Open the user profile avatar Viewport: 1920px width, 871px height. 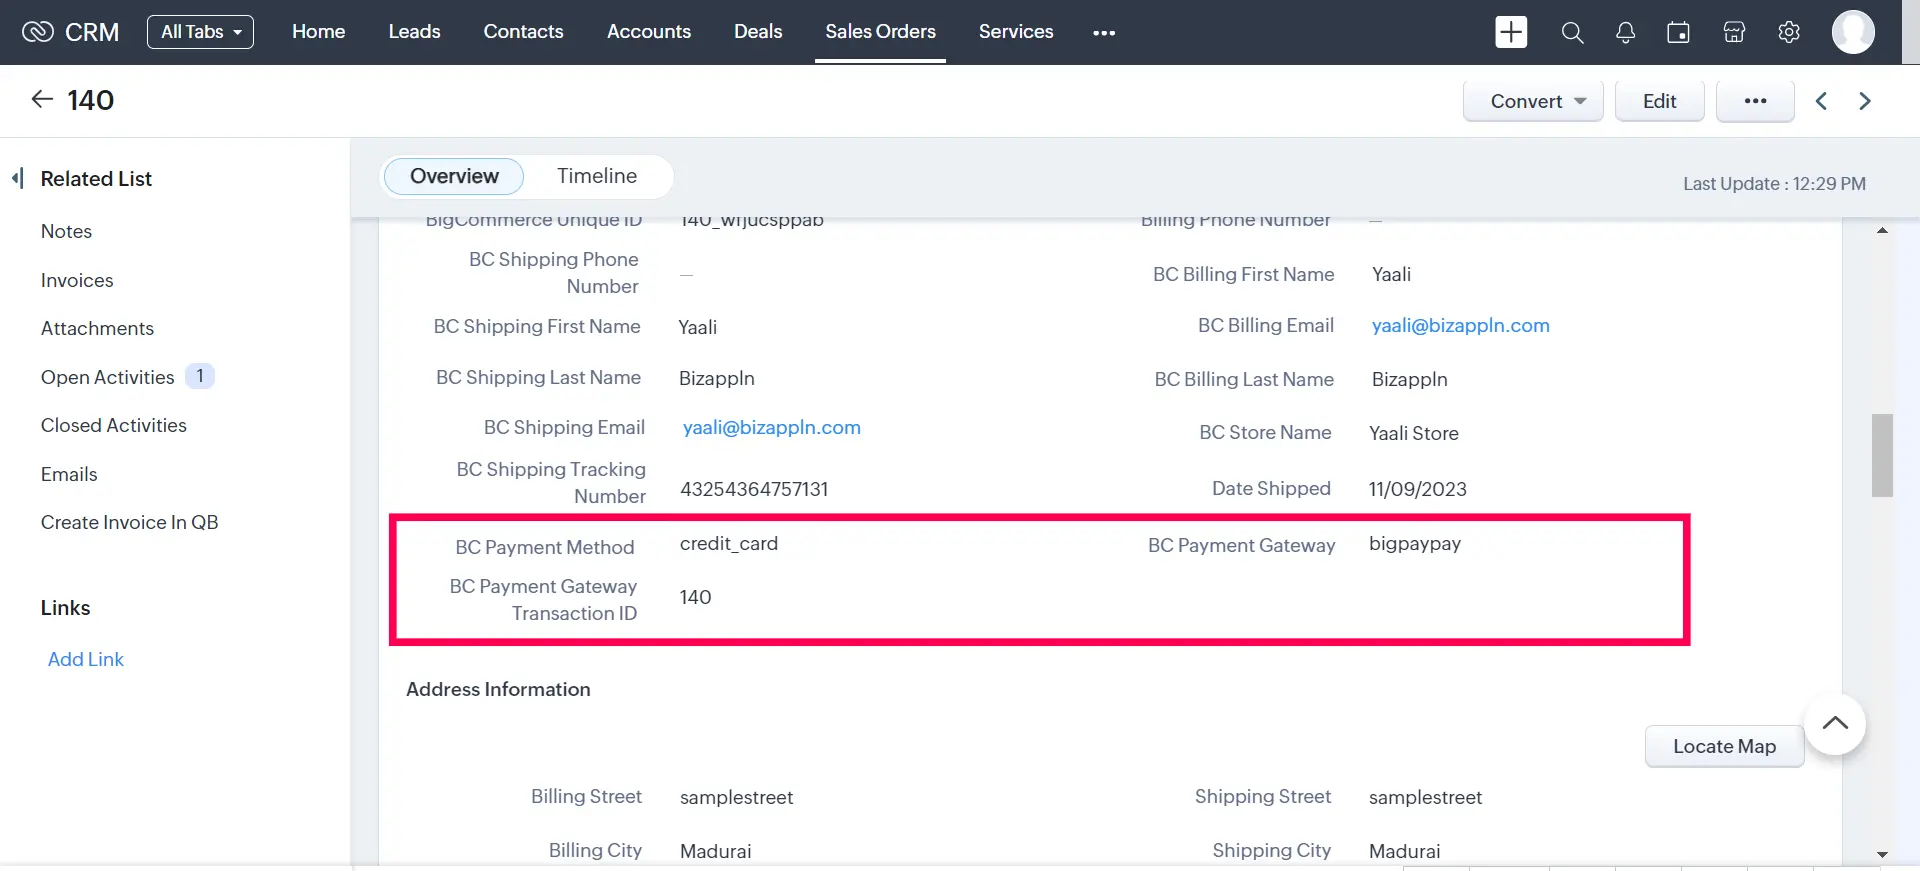tap(1853, 32)
